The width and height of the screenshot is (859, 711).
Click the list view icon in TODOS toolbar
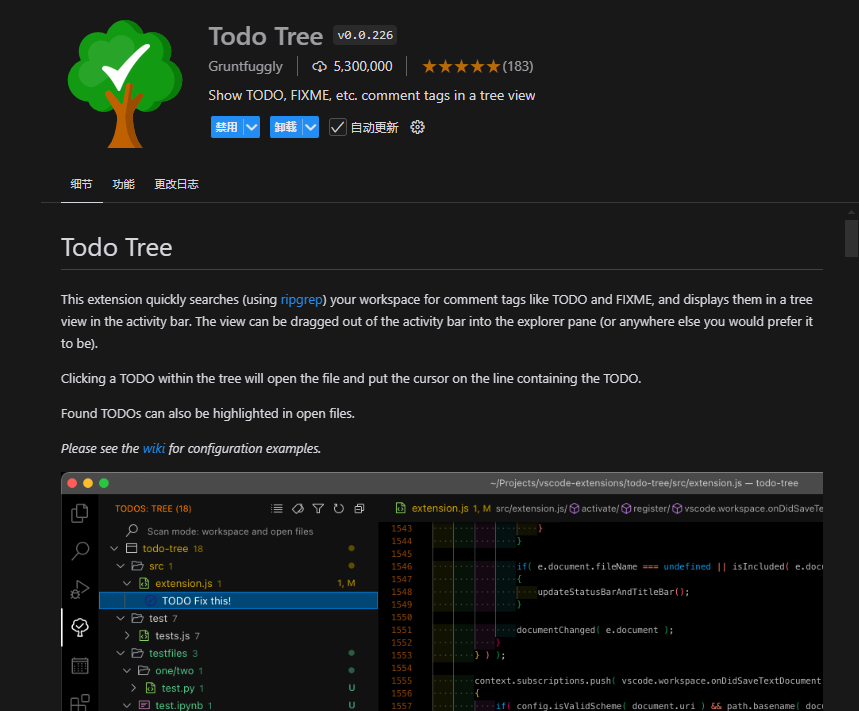coord(277,508)
